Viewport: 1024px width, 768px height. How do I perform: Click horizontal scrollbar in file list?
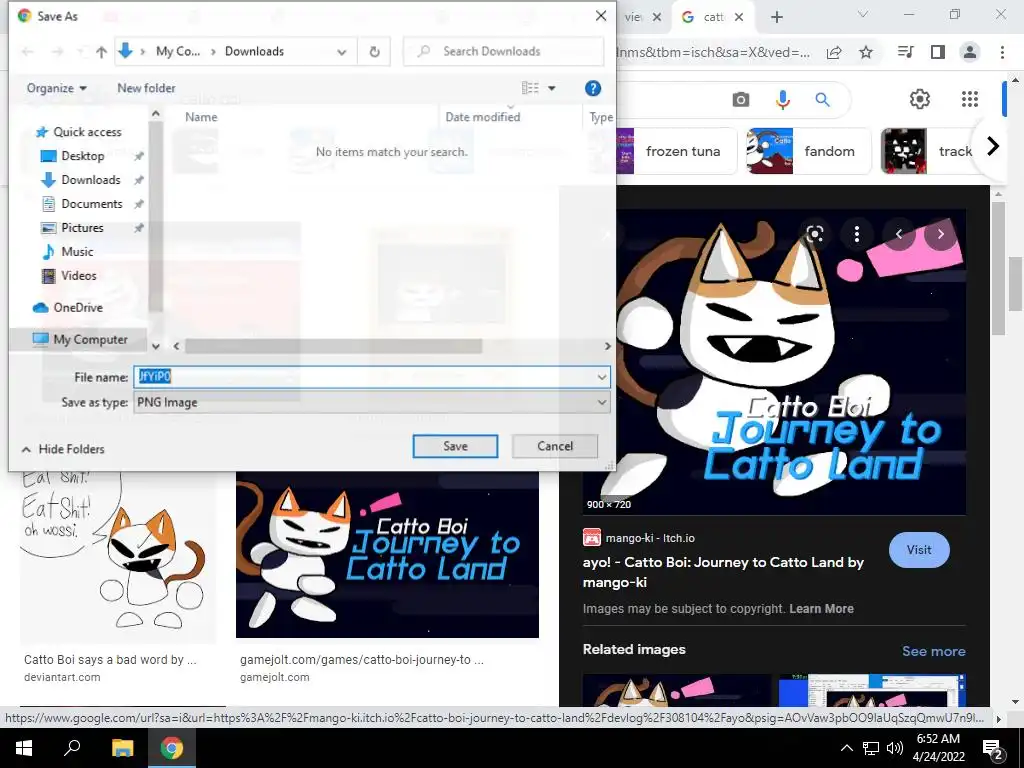333,346
